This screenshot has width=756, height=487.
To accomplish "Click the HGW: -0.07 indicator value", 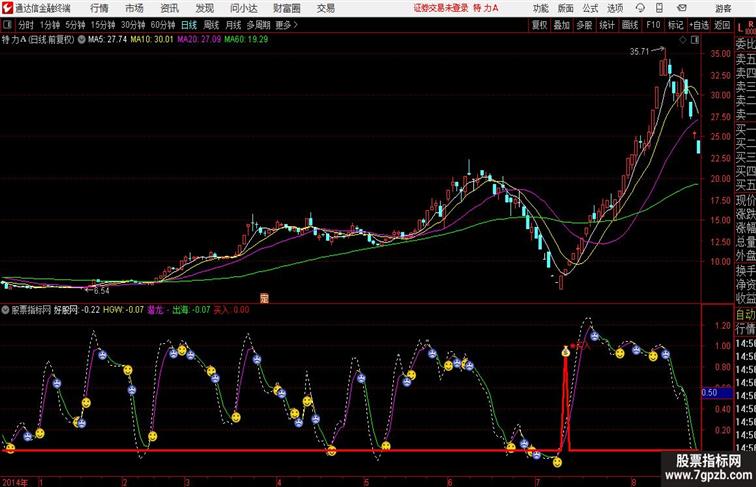I will [x=123, y=310].
